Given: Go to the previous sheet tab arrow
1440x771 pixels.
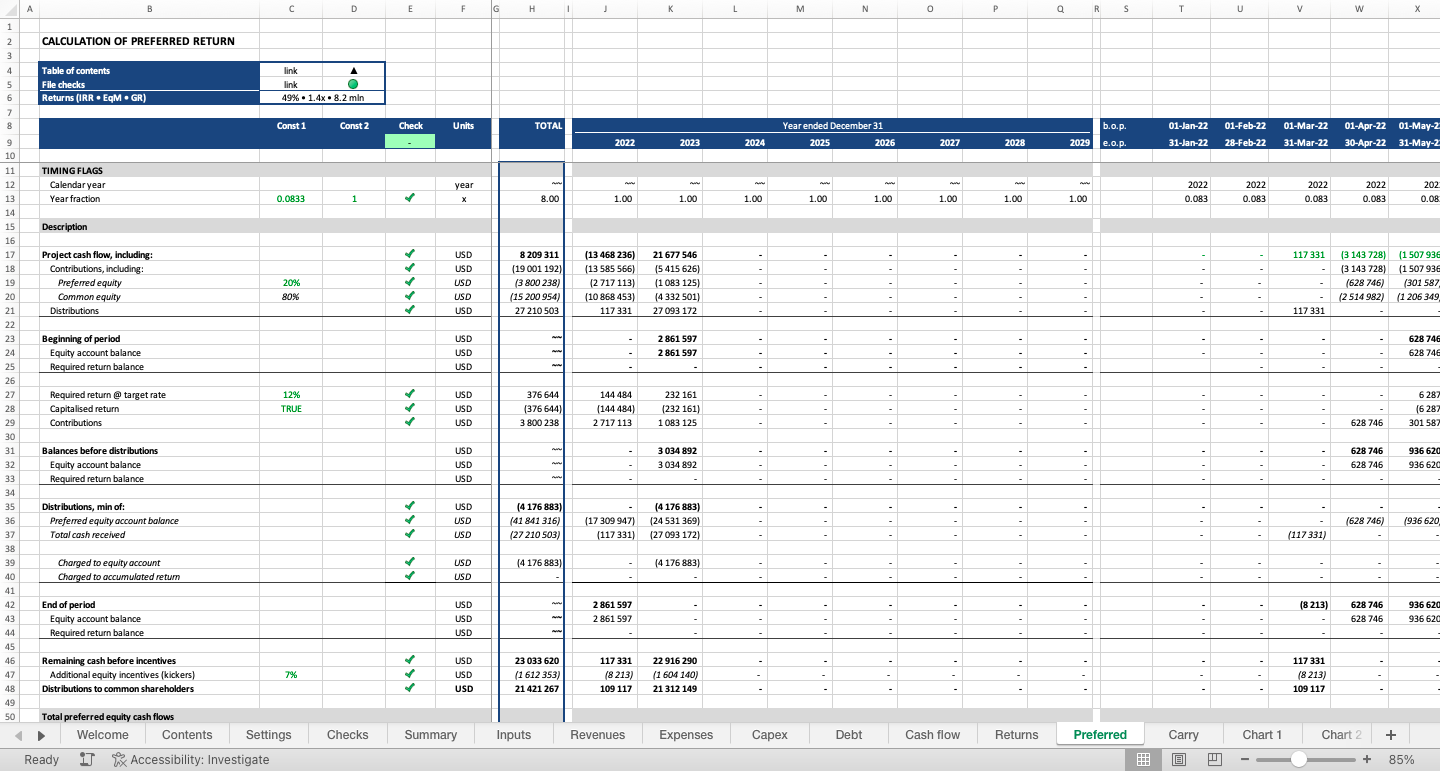Looking at the screenshot, I should (x=19, y=735).
